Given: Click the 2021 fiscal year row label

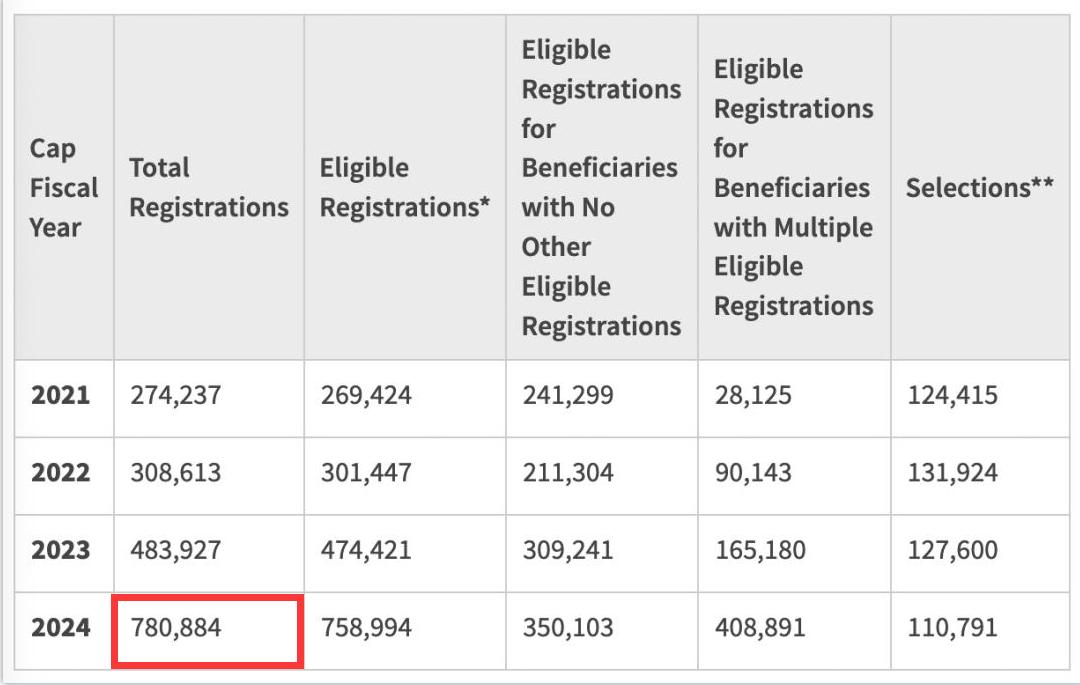Looking at the screenshot, I should [x=61, y=395].
